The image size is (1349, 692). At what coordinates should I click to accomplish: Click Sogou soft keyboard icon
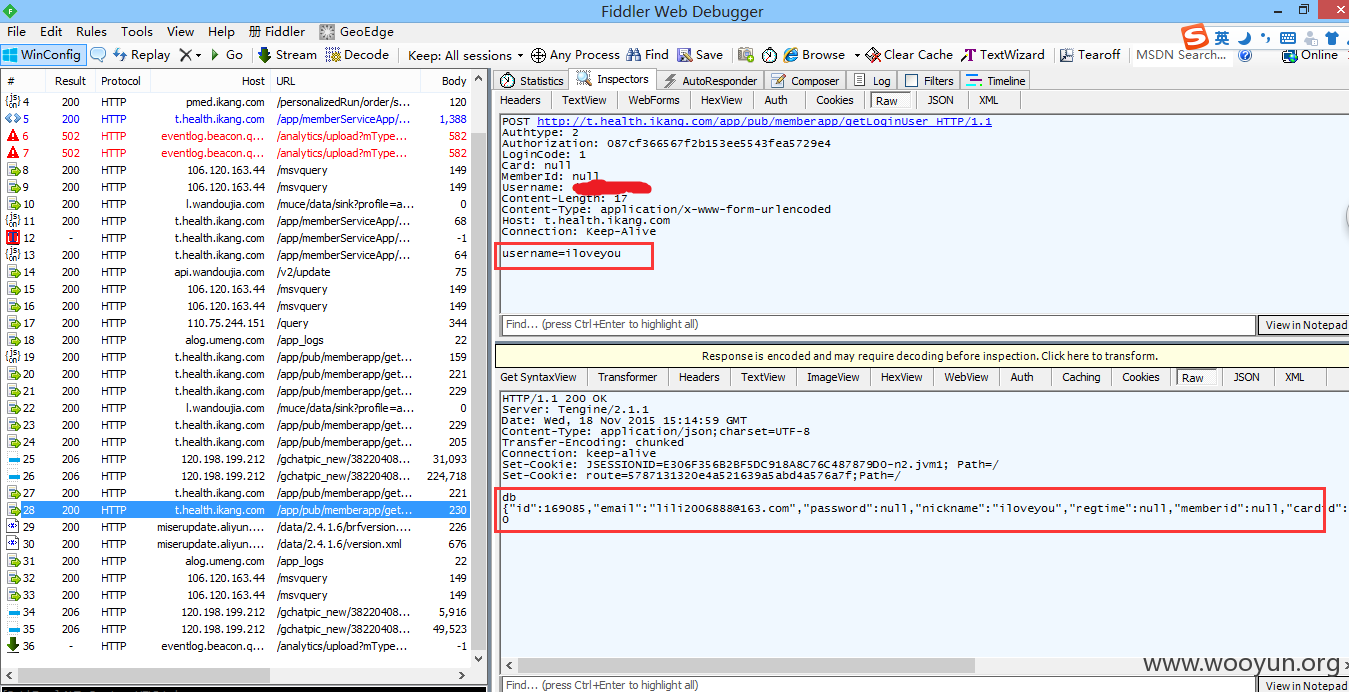pos(1290,38)
